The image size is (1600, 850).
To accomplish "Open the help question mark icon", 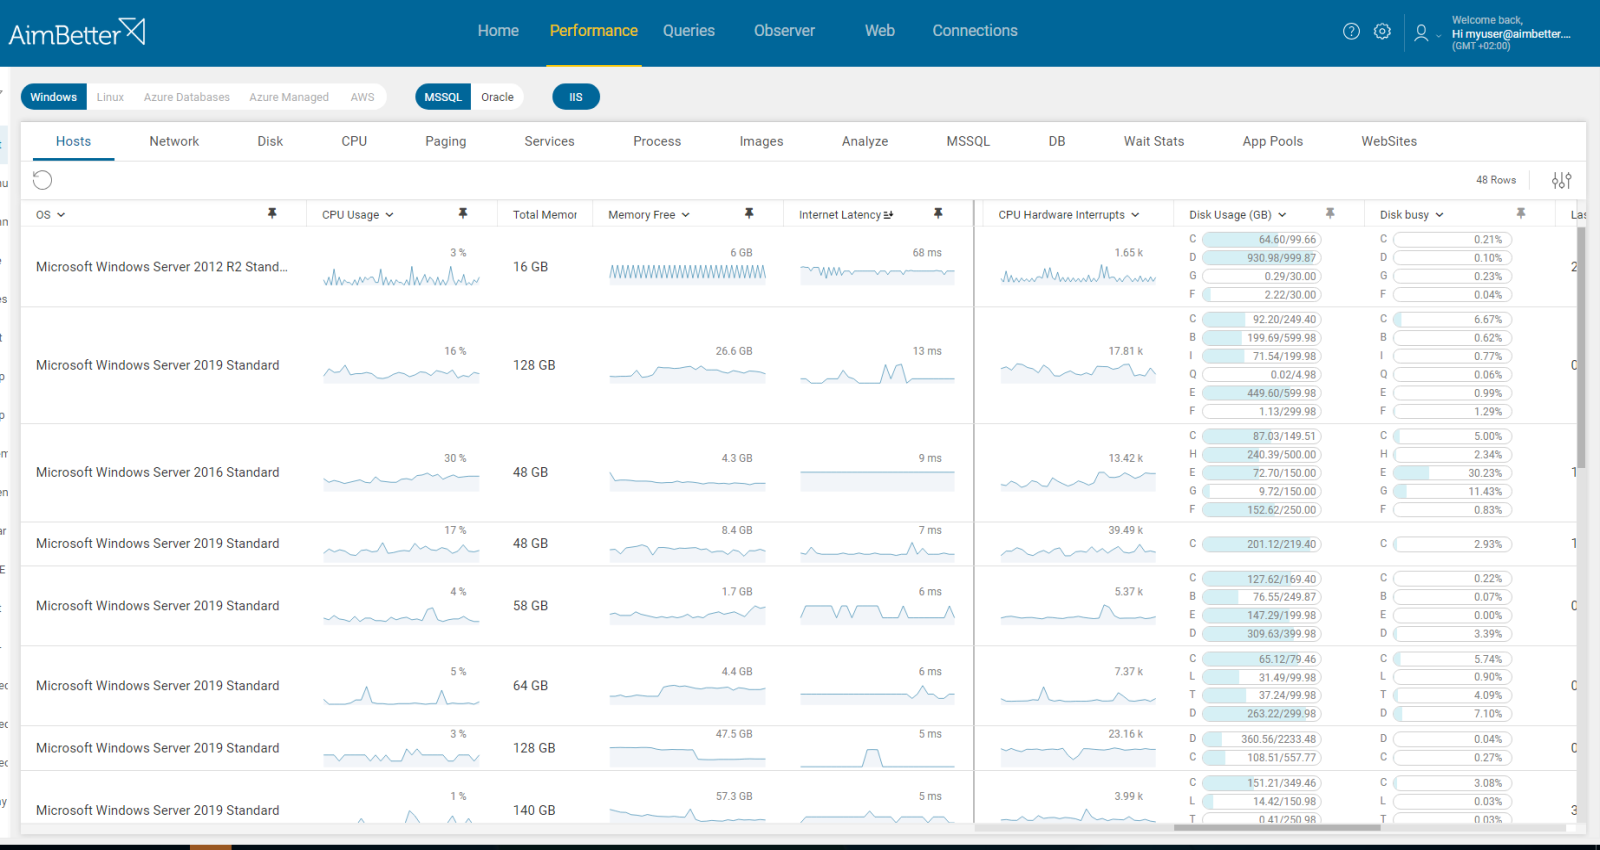I will pyautogui.click(x=1351, y=31).
